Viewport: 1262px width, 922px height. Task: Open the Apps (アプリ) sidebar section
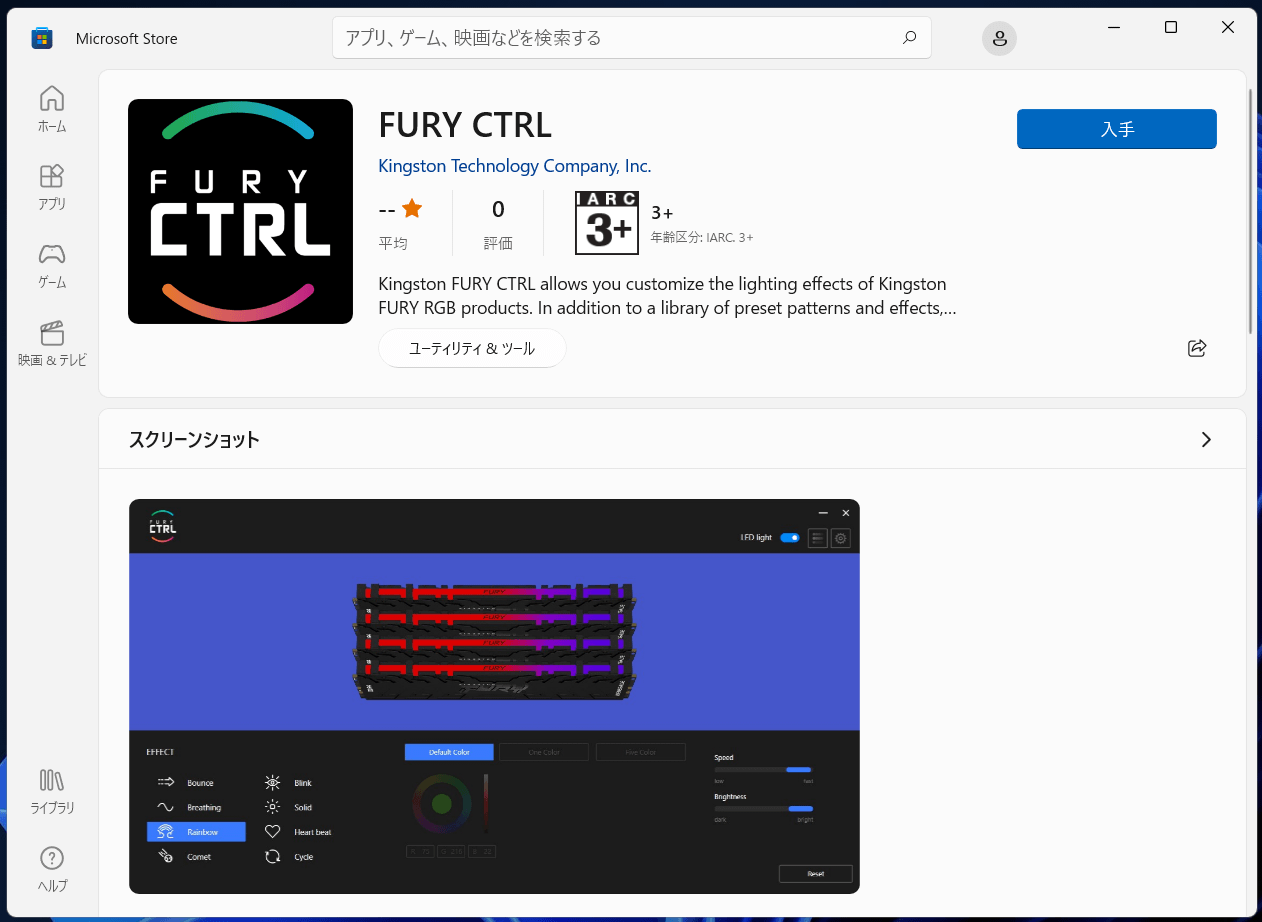(x=52, y=187)
